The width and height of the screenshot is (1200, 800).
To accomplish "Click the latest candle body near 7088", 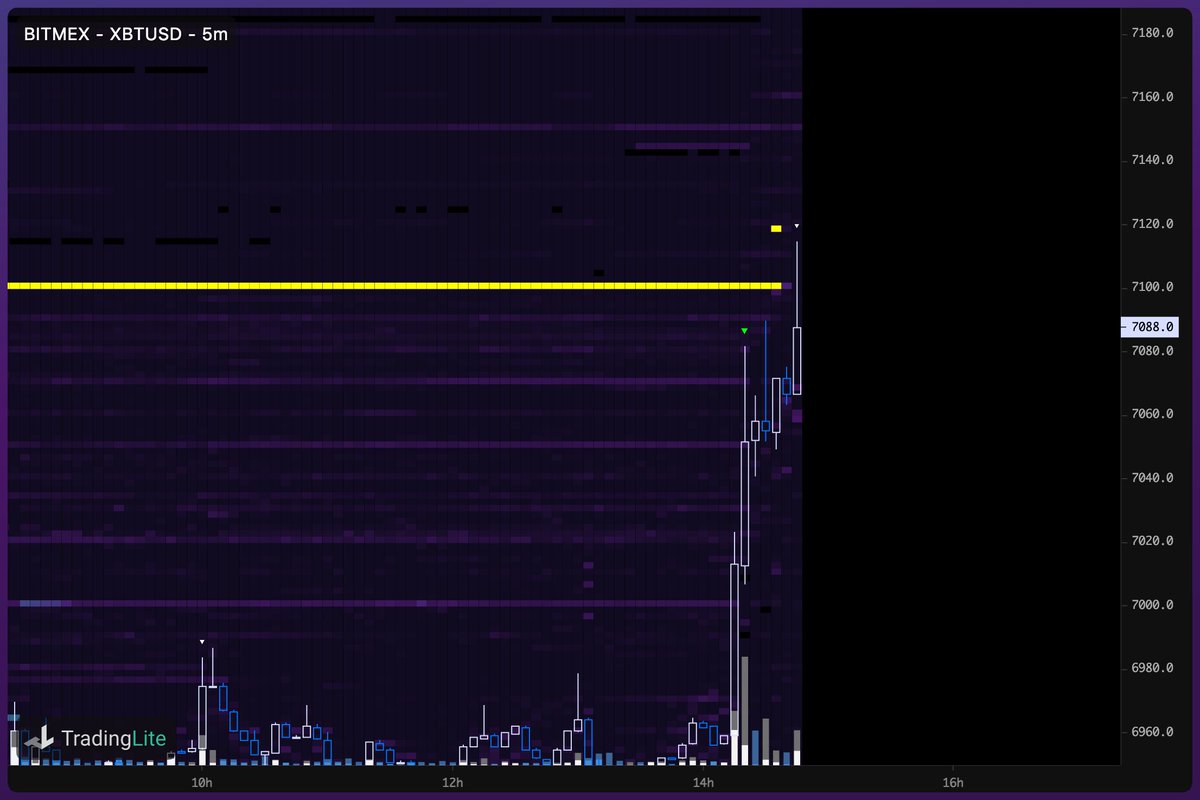I will [797, 361].
